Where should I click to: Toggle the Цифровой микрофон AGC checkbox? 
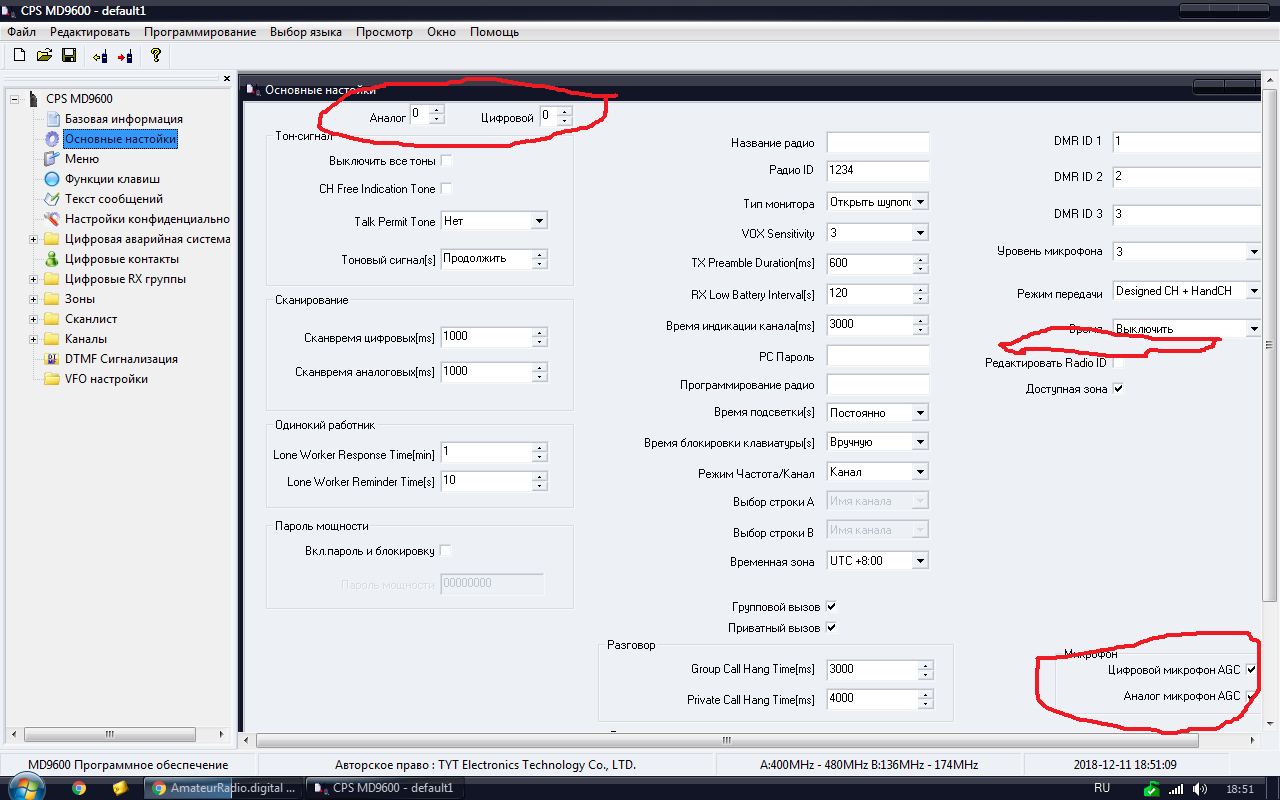[x=1250, y=669]
